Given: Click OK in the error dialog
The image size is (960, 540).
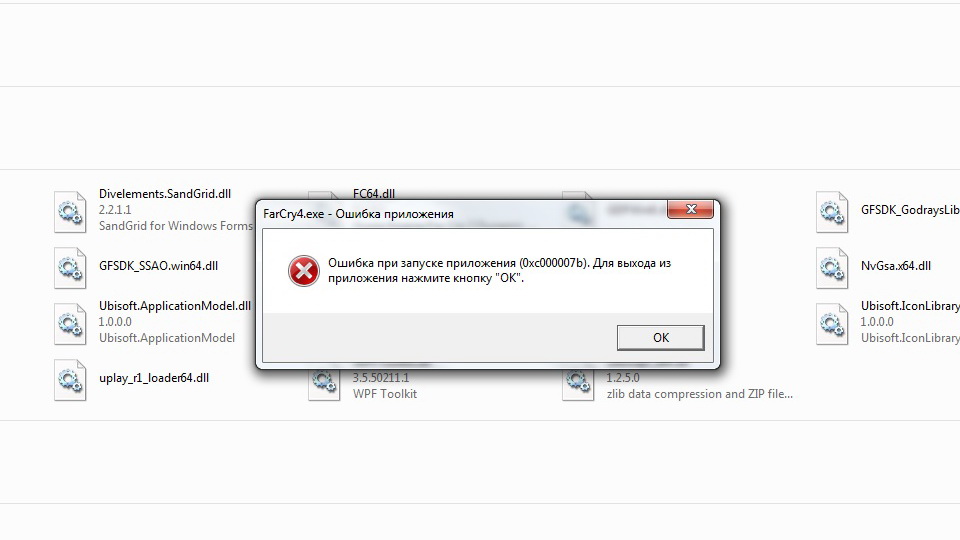Looking at the screenshot, I should point(661,337).
